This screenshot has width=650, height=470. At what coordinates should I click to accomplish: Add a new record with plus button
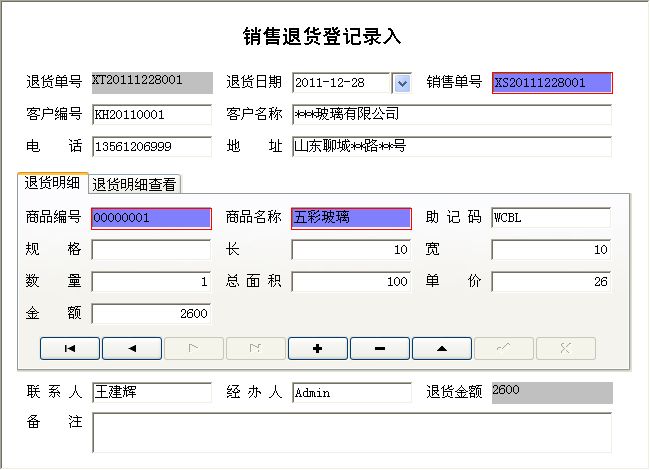pyautogui.click(x=318, y=348)
